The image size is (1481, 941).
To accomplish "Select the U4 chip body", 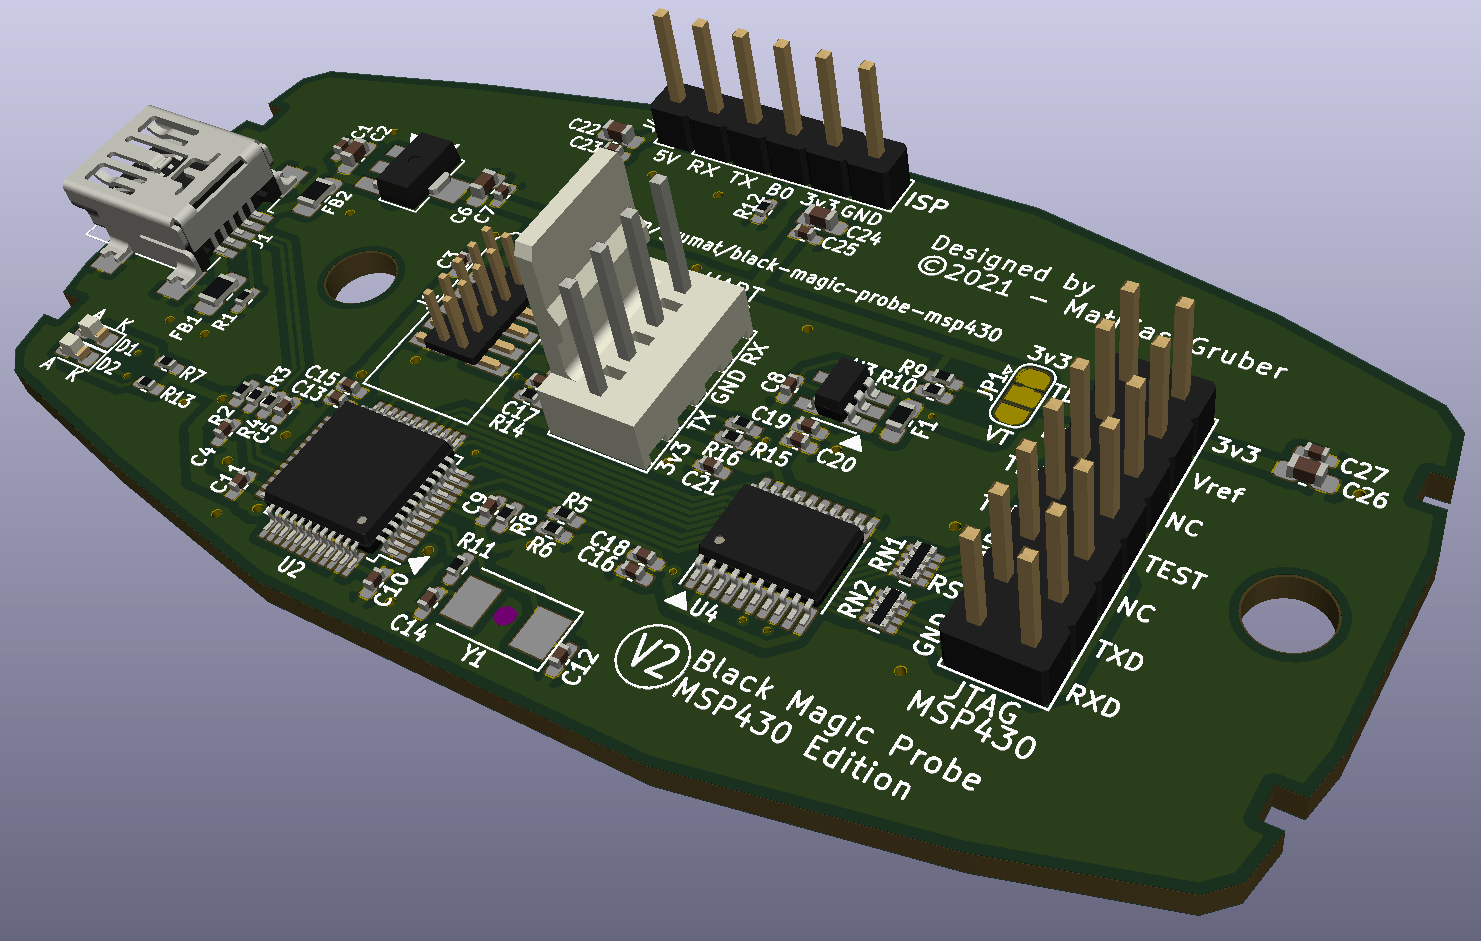I will [781, 541].
